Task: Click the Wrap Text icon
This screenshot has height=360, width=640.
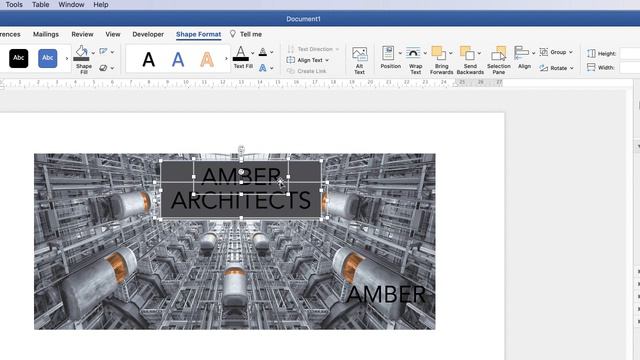Action: (413, 53)
